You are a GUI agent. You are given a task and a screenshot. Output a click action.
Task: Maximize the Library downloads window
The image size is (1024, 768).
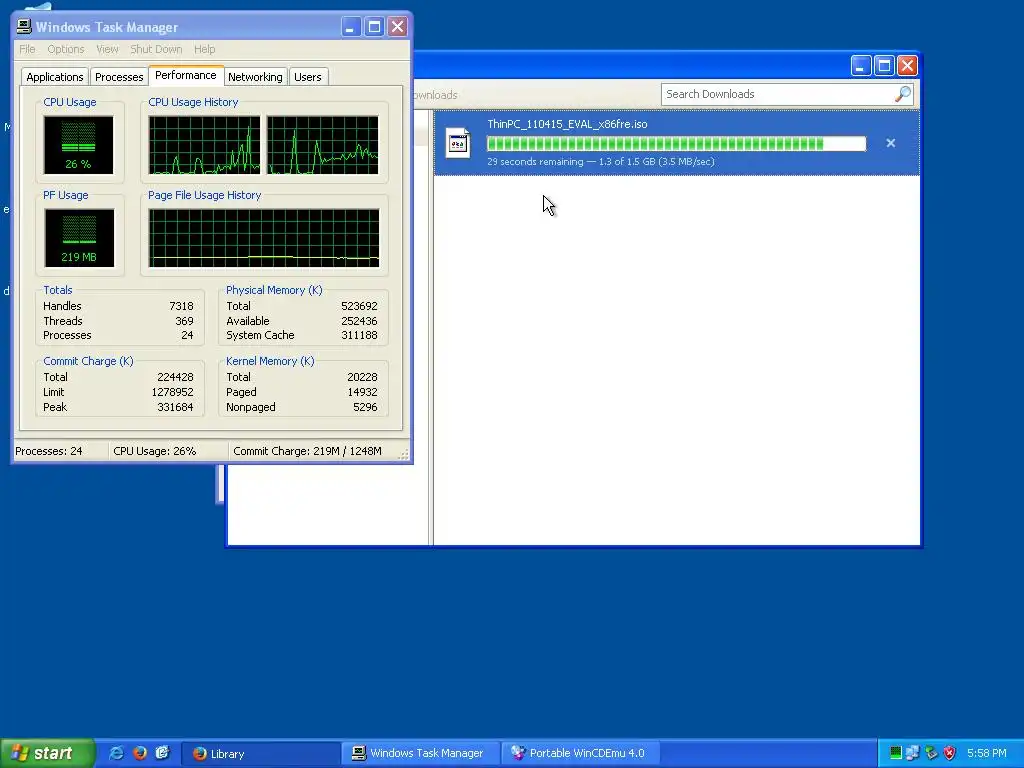tap(884, 65)
